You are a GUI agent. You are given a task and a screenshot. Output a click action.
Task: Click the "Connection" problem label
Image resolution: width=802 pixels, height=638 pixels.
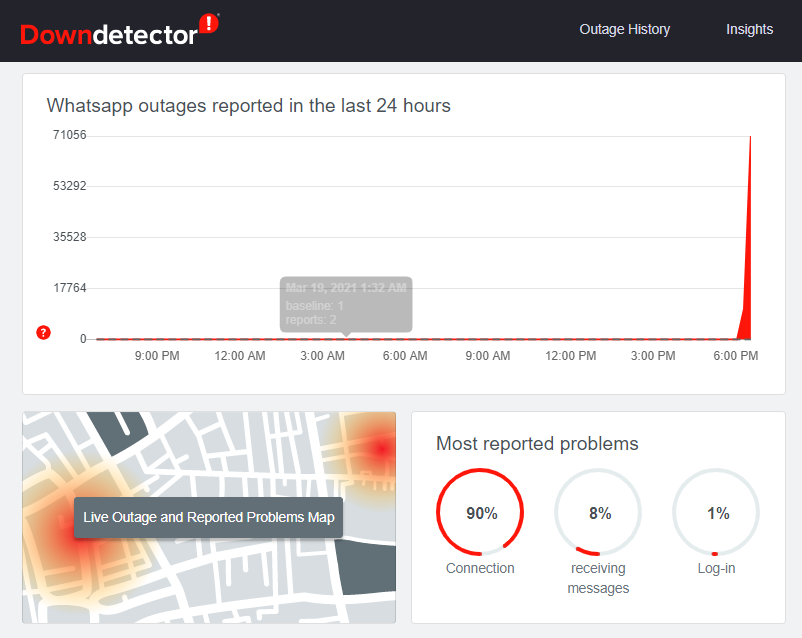point(480,568)
